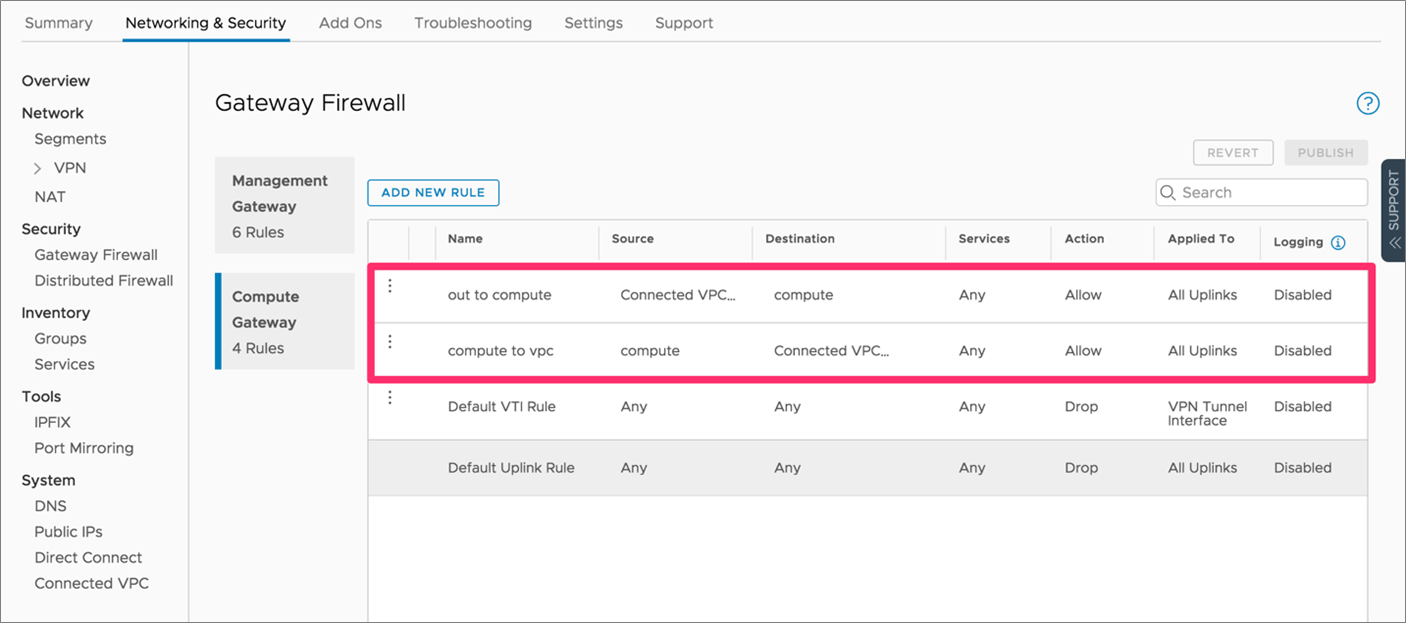Go to Segments in the sidebar
1406x623 pixels.
pos(70,139)
